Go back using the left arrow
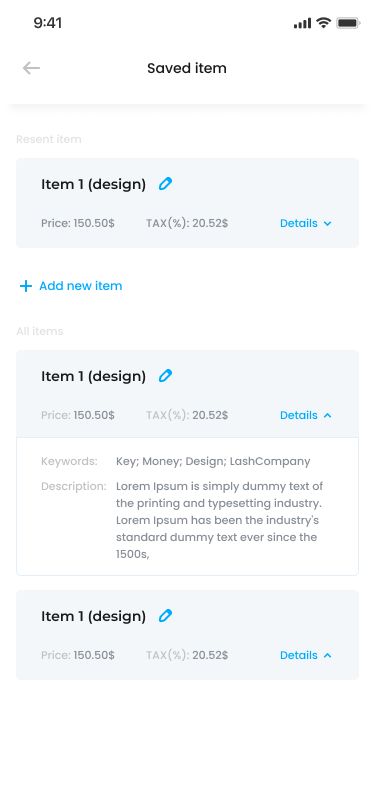Image resolution: width=375 pixels, height=812 pixels. click(x=32, y=68)
